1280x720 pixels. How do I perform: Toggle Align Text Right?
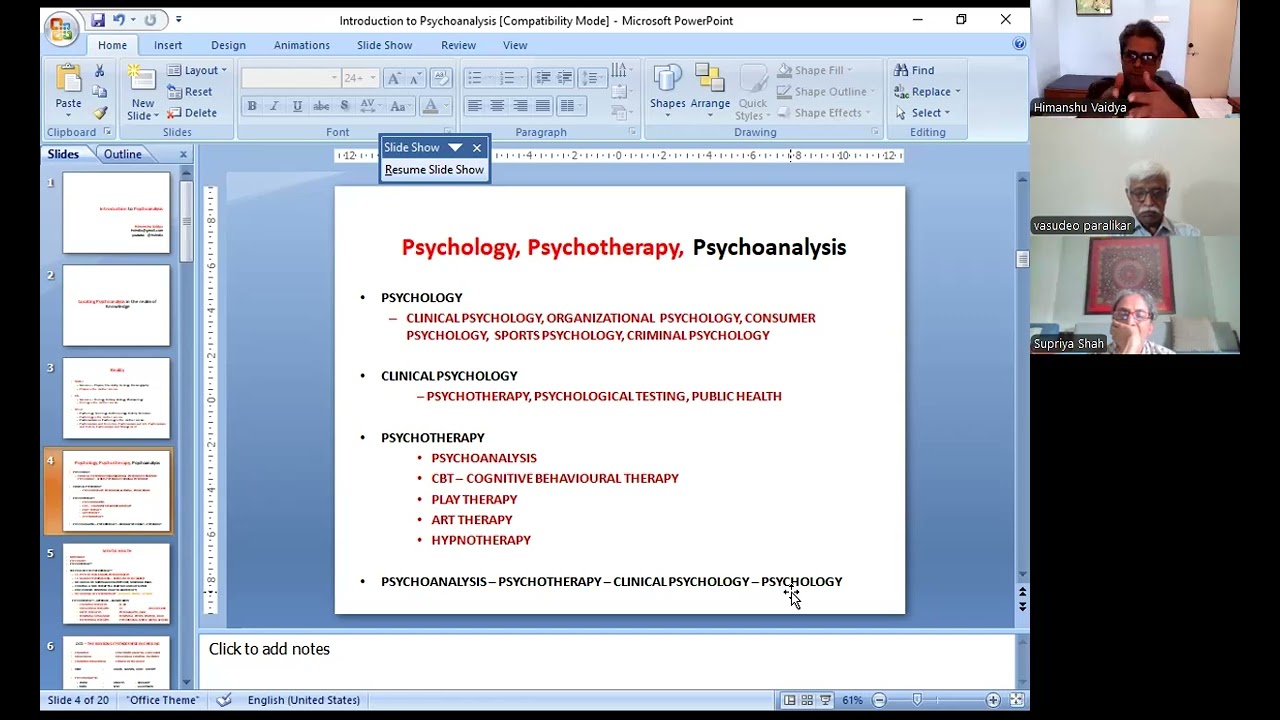click(x=520, y=106)
